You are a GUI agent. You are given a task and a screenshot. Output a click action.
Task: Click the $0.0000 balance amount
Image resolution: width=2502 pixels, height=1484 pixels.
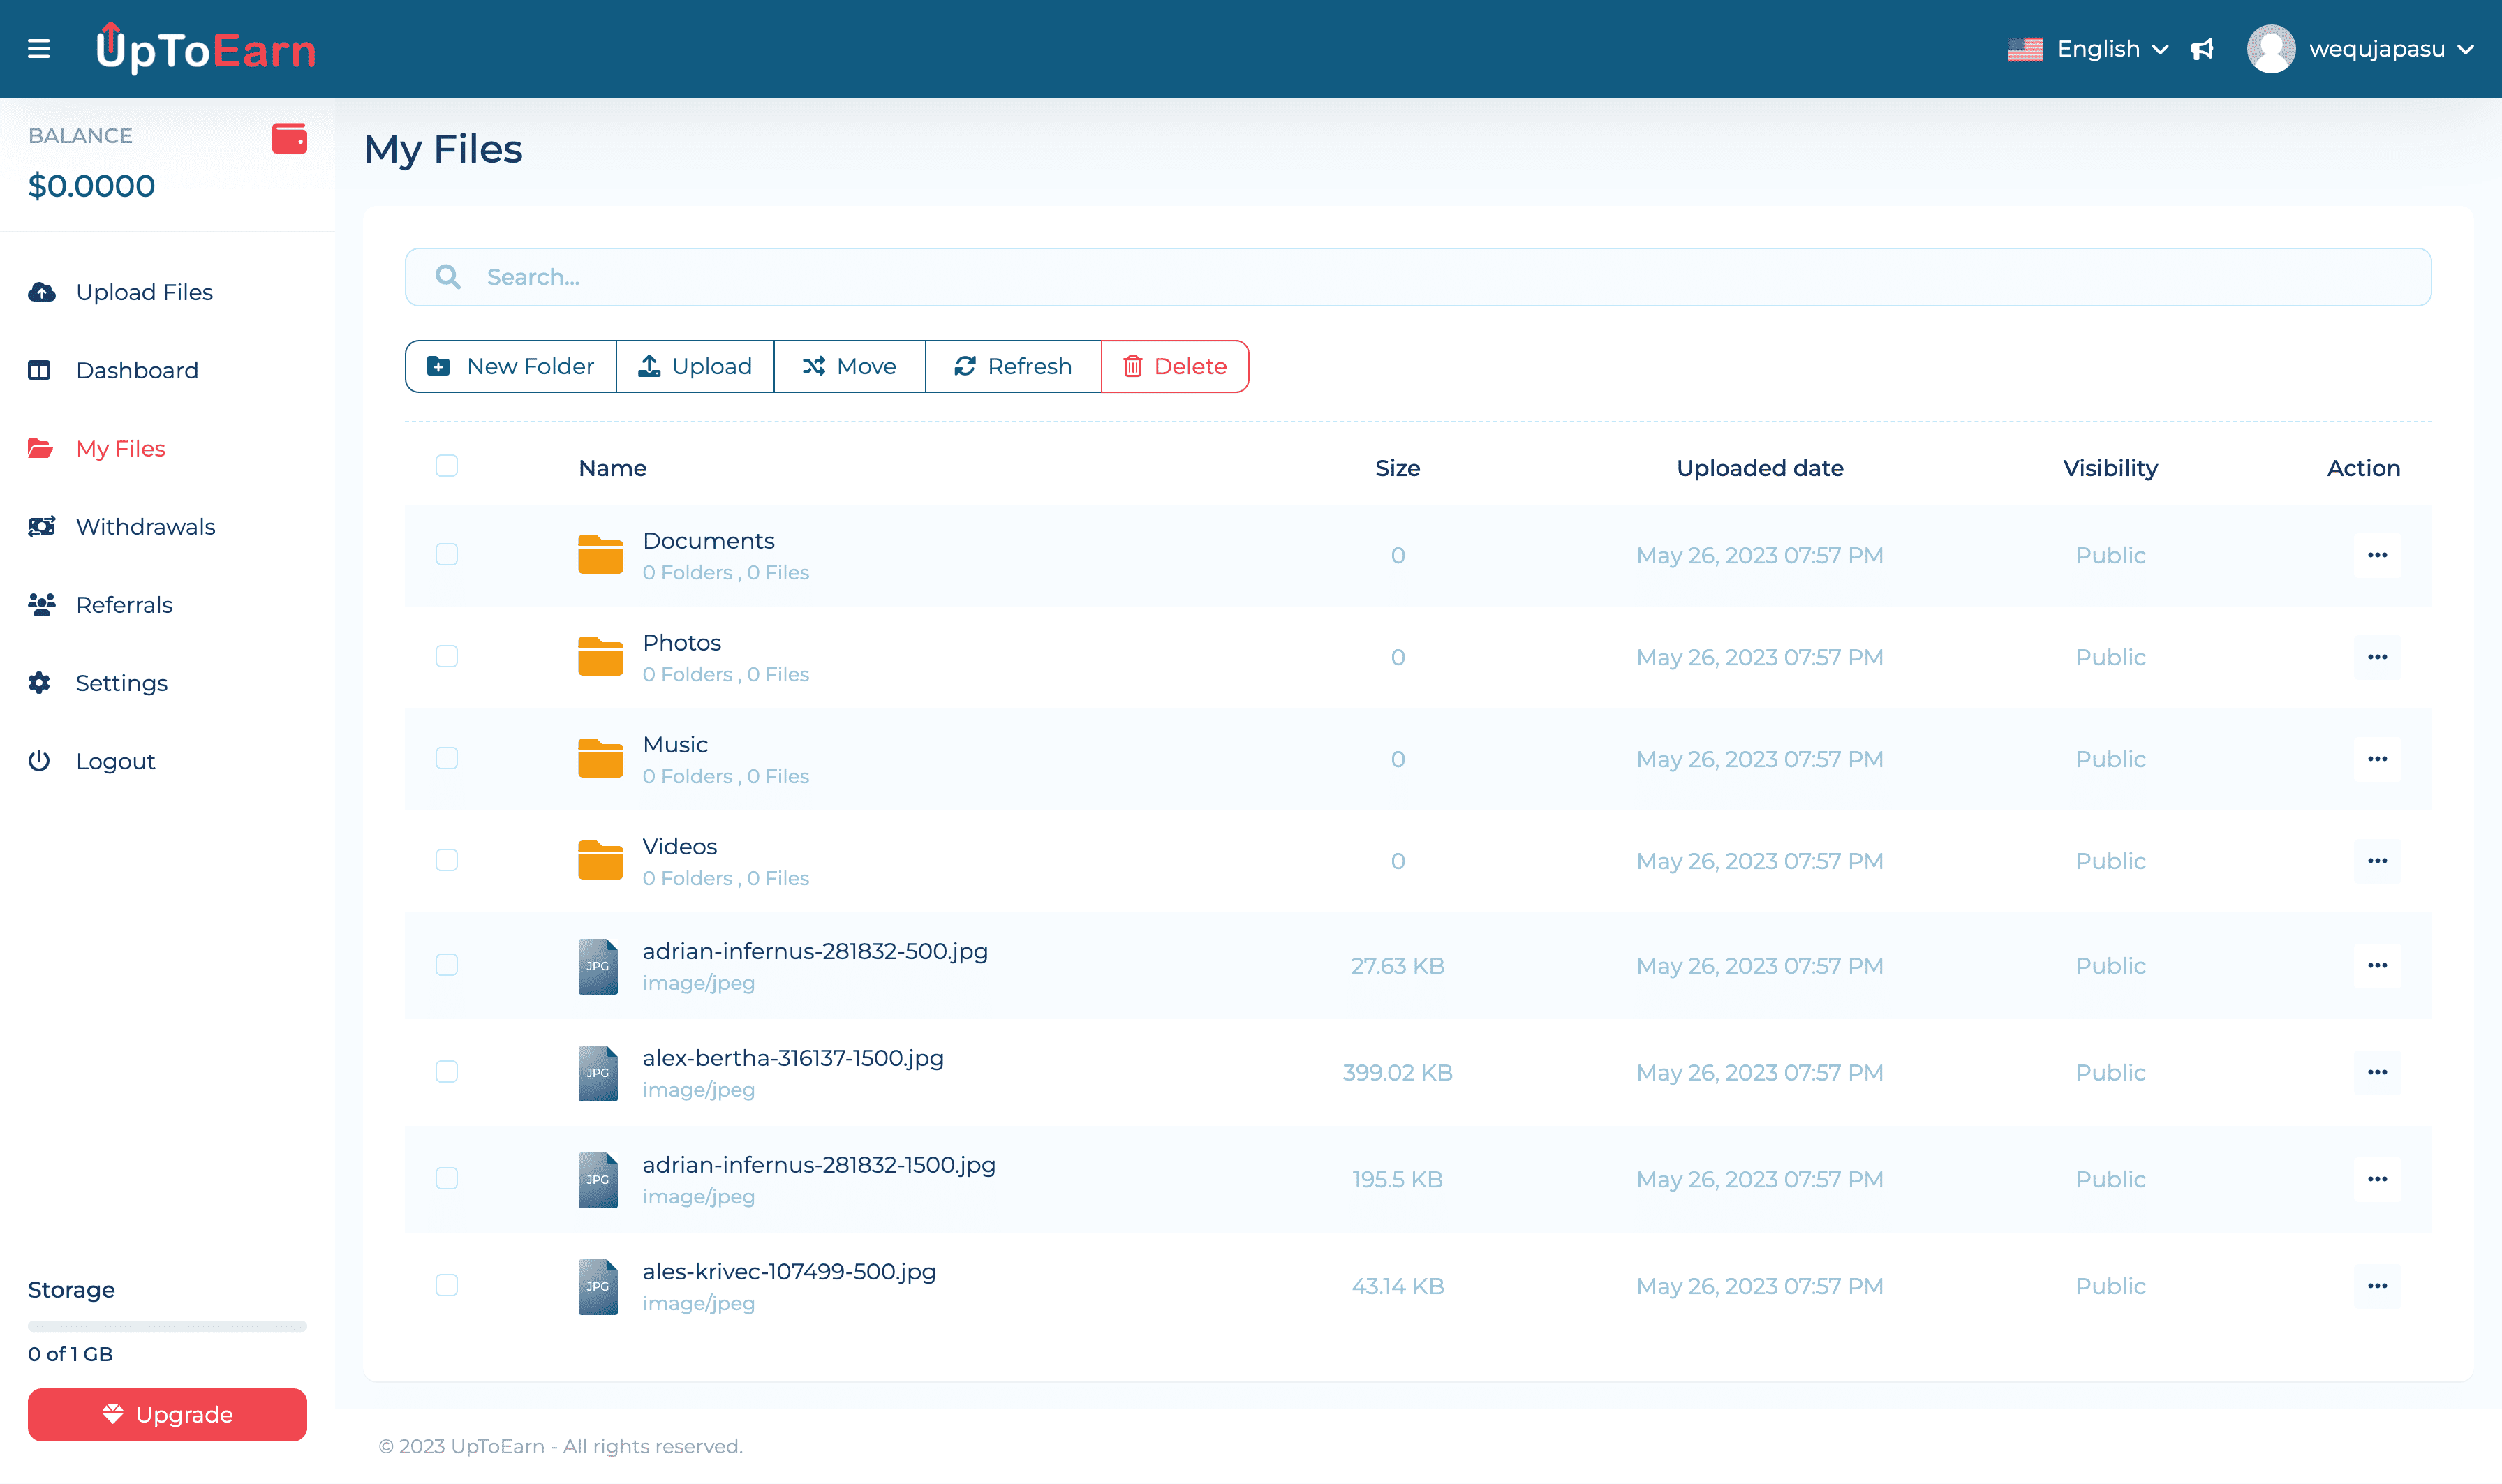coord(91,186)
